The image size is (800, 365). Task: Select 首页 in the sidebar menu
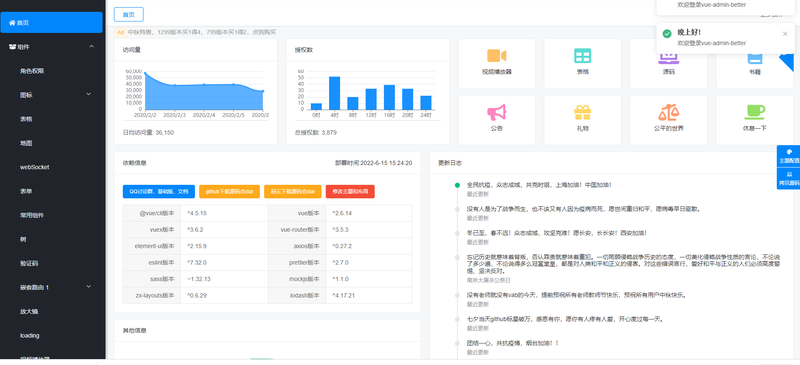pyautogui.click(x=52, y=22)
